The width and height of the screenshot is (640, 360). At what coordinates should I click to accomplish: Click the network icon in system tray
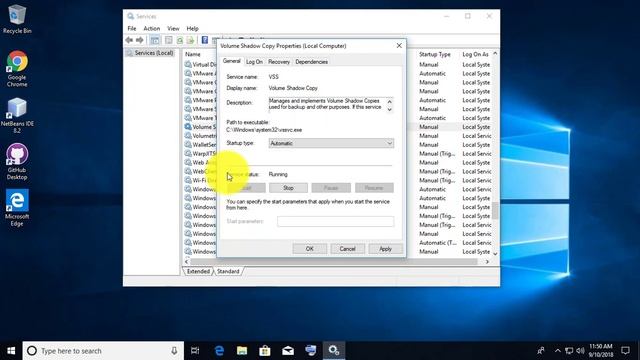(569, 351)
